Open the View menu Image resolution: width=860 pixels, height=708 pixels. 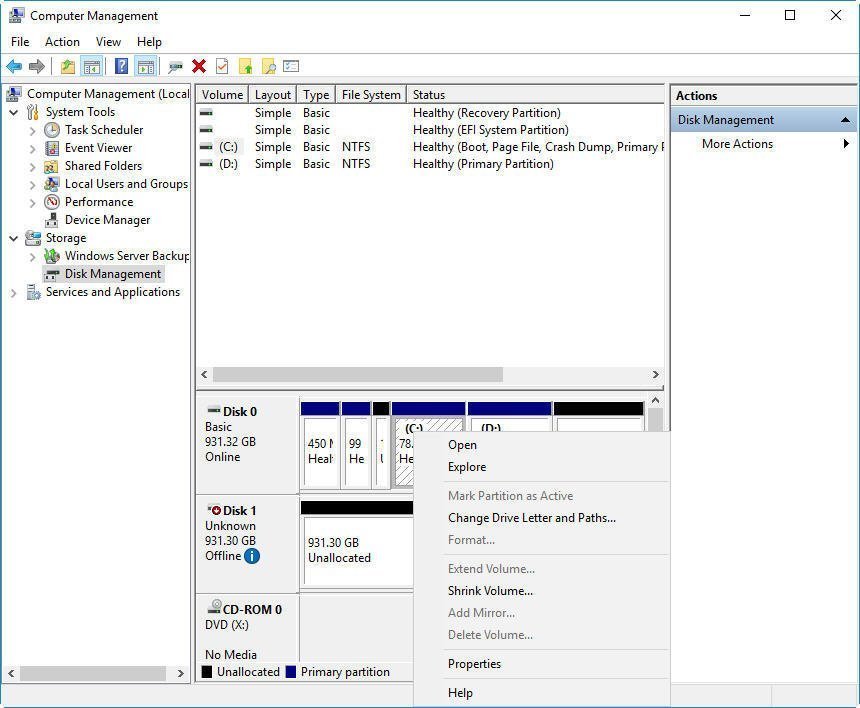(x=108, y=42)
